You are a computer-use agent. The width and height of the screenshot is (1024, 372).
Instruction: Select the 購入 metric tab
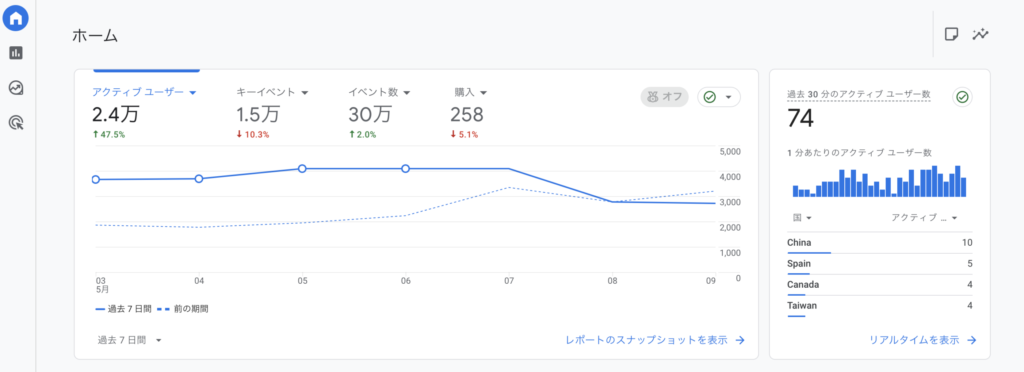pyautogui.click(x=470, y=93)
